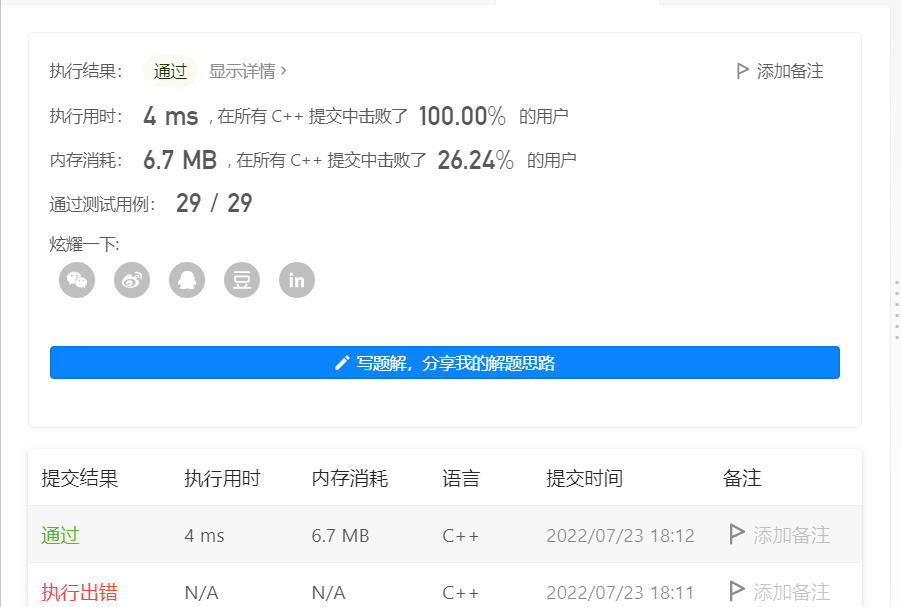Click the 提交时间 column header
Image resolution: width=901 pixels, height=607 pixels.
[584, 478]
